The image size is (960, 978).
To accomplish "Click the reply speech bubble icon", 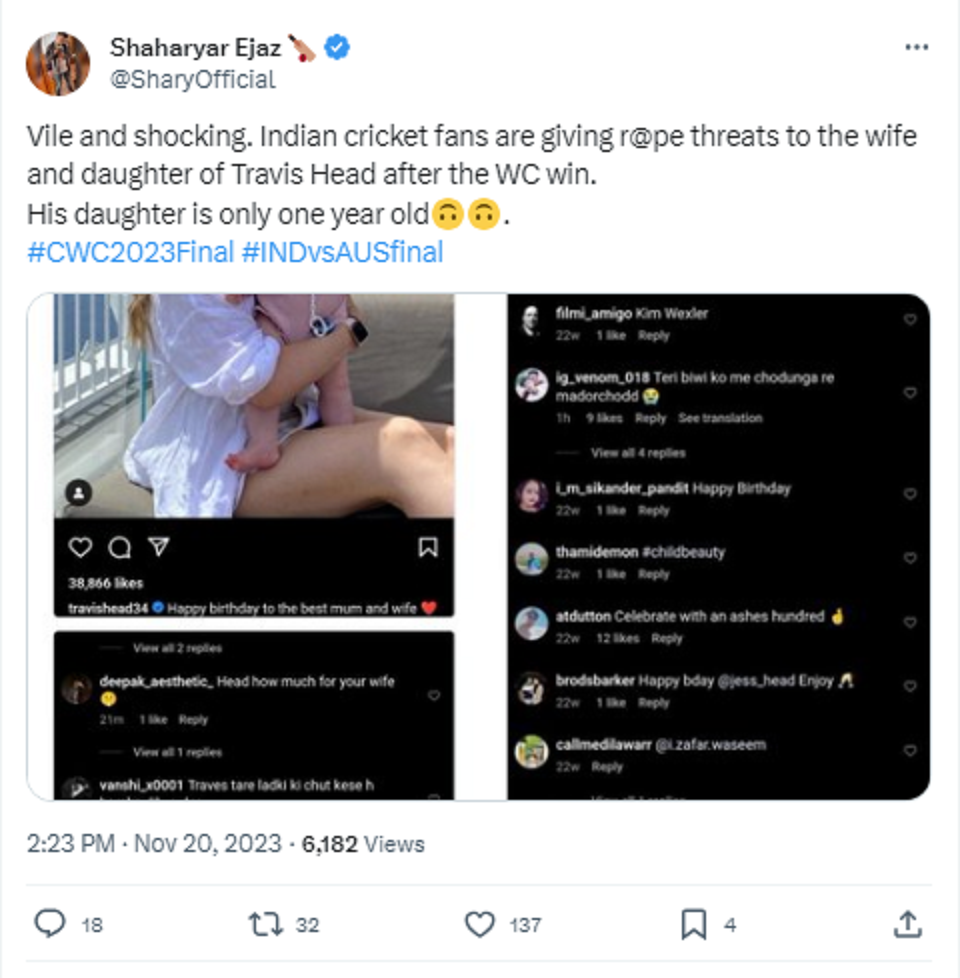I will pyautogui.click(x=49, y=924).
